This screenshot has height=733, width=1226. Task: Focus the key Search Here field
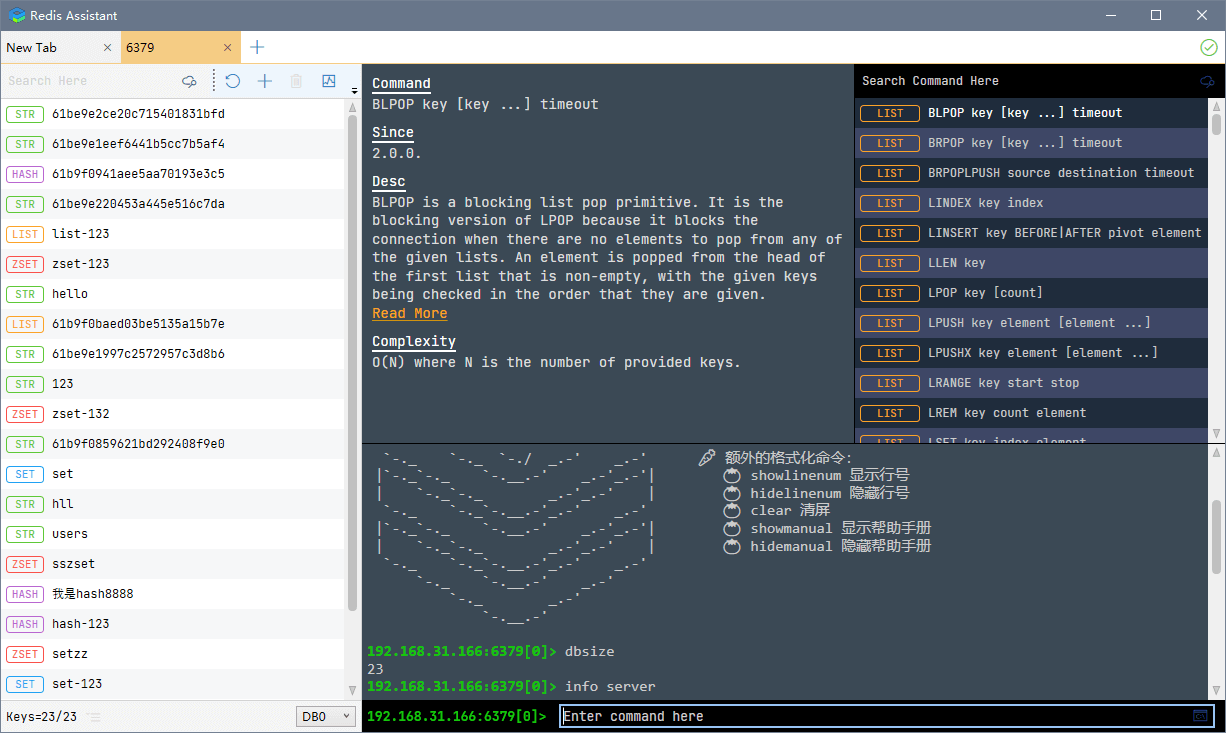coord(88,81)
